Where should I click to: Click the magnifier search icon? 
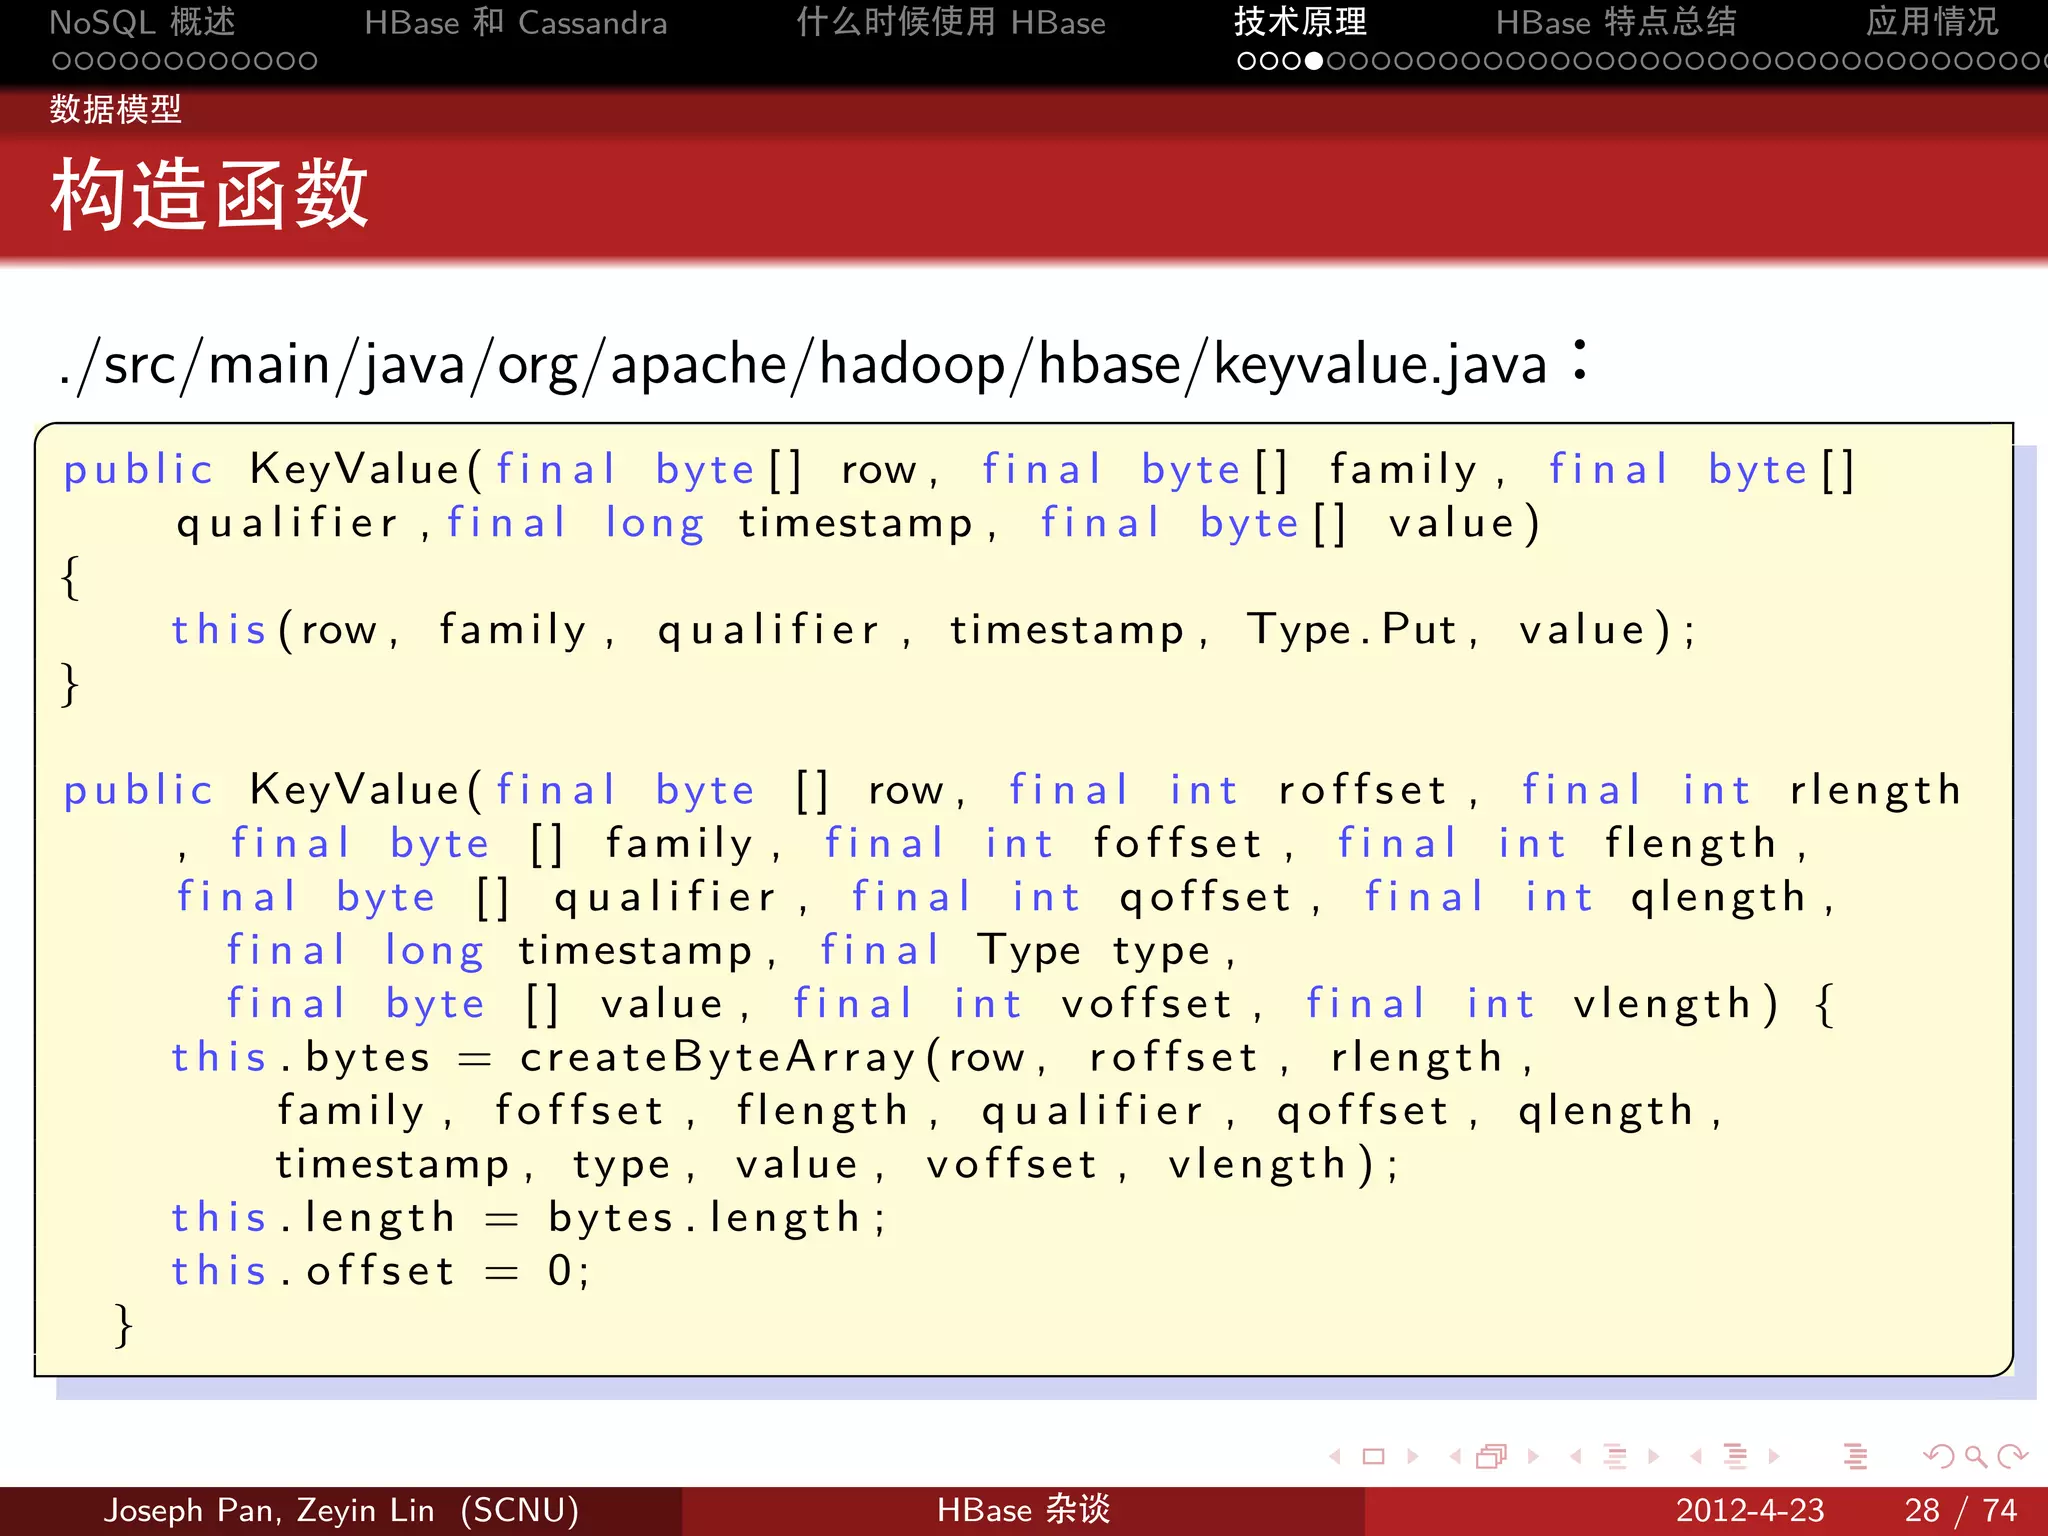tap(1975, 1457)
